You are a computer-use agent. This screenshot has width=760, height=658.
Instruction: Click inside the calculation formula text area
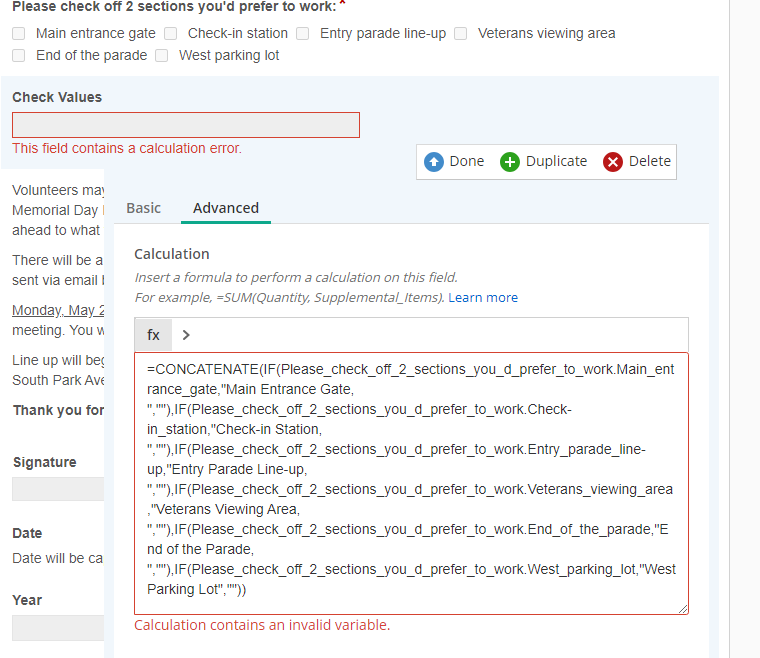coord(411,480)
